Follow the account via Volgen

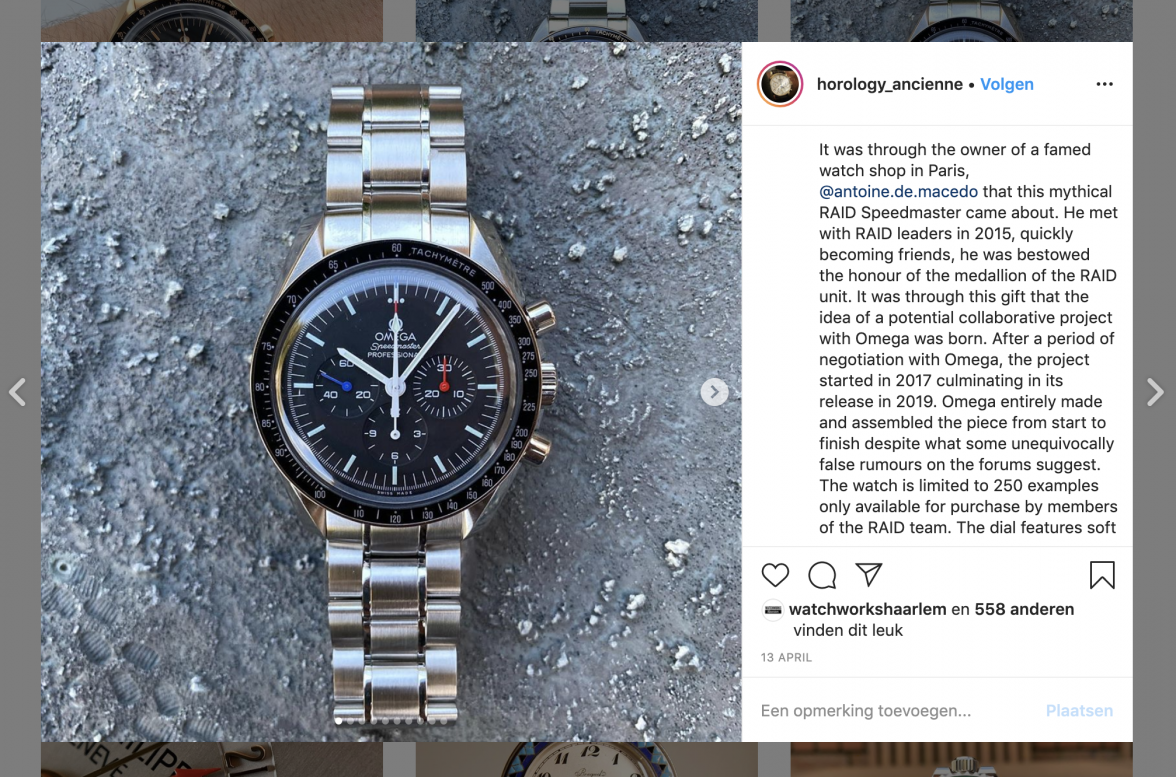1006,84
